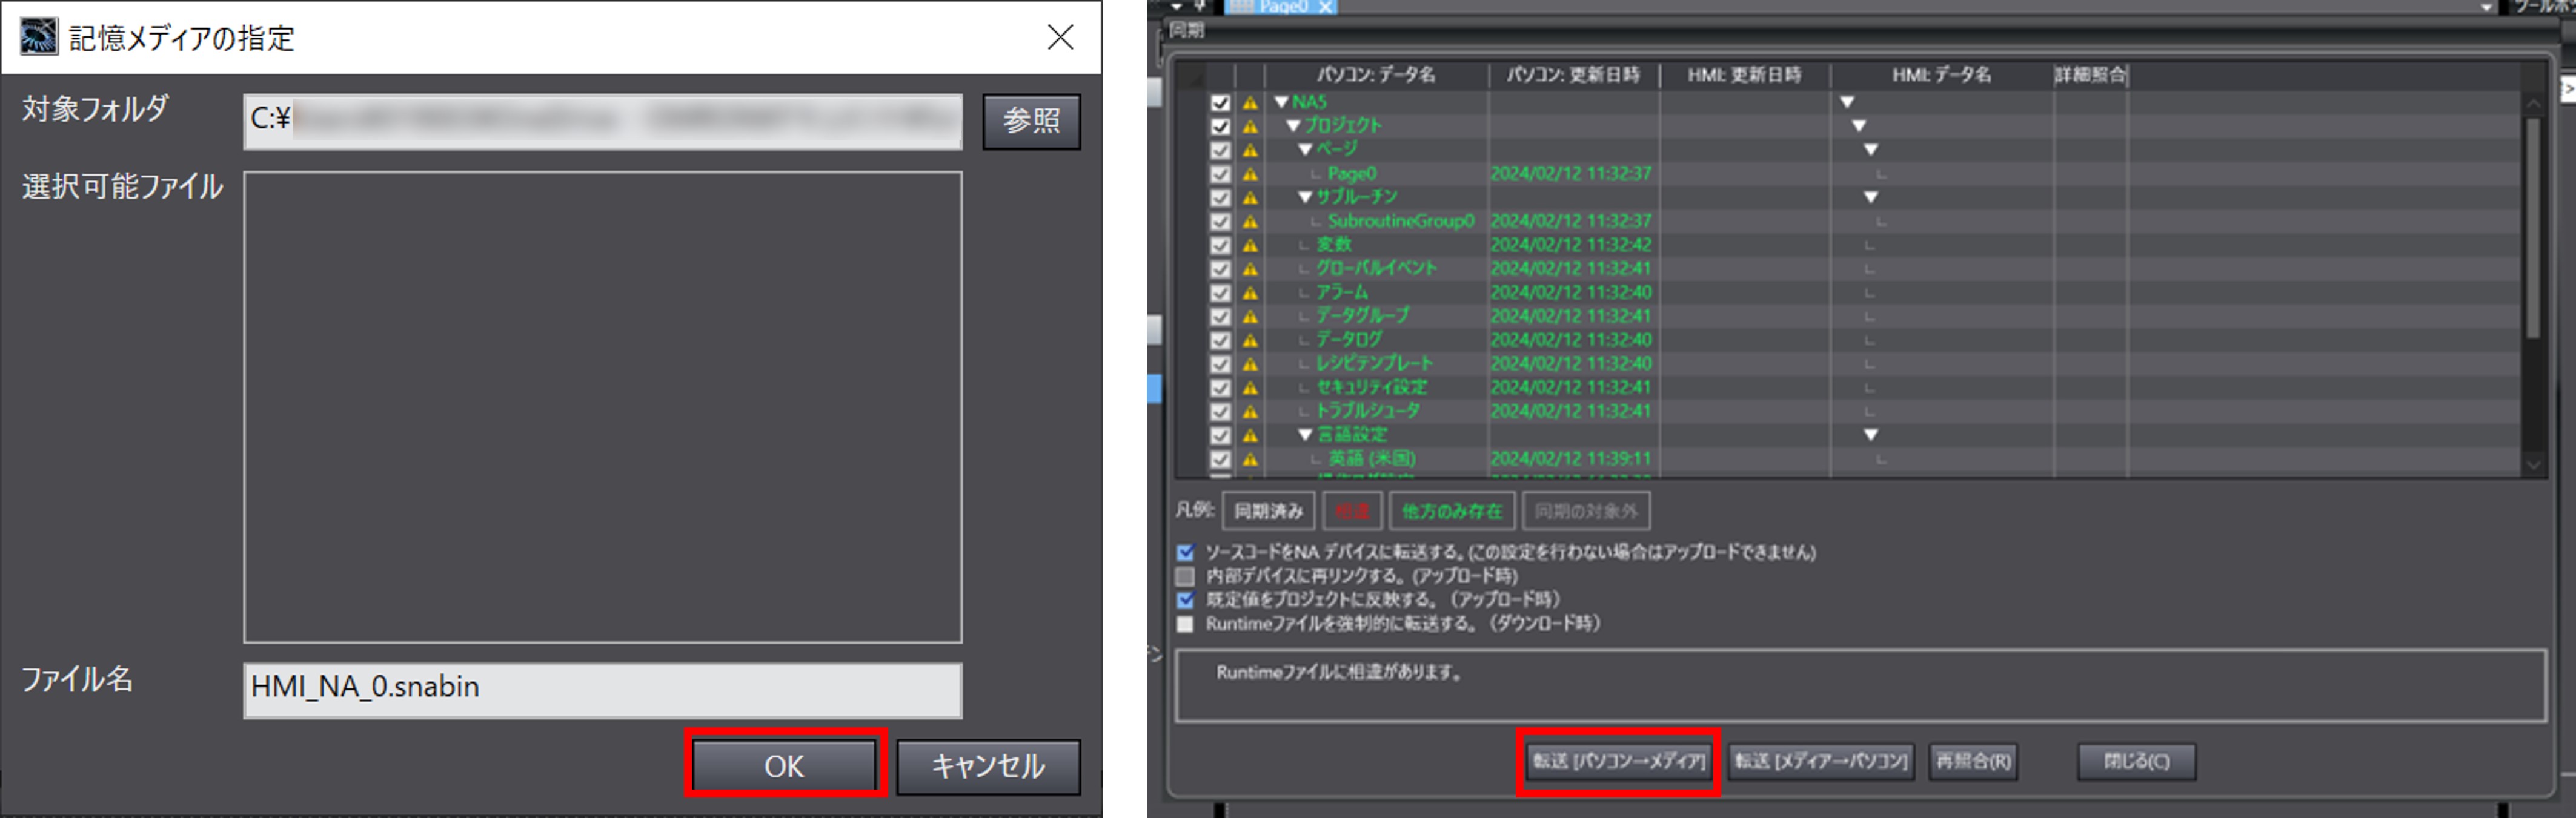Click 転送 [パソコン→メディア] button
Image resolution: width=2576 pixels, height=818 pixels.
(1619, 761)
